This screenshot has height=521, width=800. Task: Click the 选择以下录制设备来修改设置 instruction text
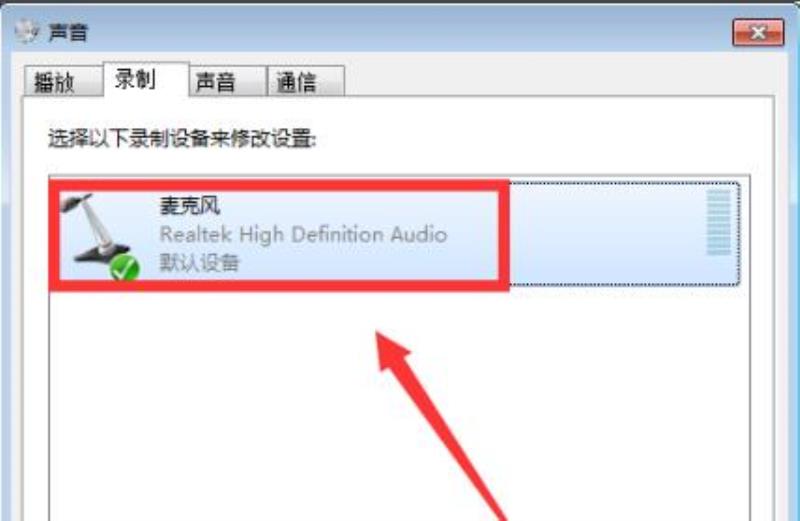182,138
